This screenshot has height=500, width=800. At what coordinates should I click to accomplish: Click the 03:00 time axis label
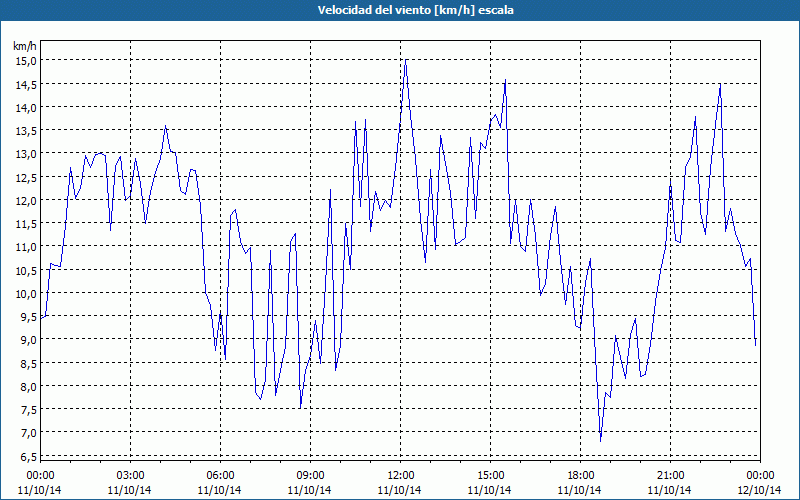130,475
